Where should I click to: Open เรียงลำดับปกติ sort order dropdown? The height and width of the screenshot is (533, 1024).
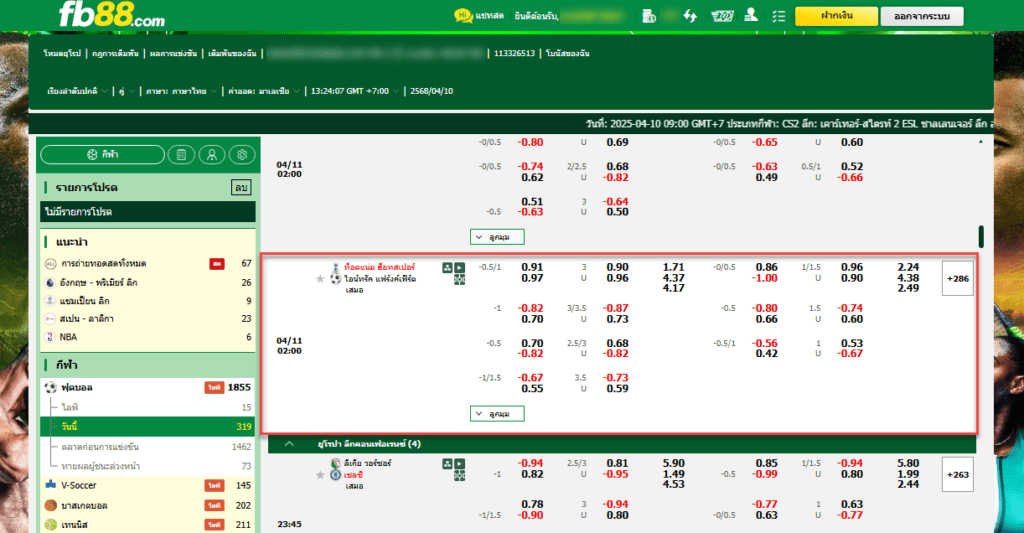coord(77,91)
